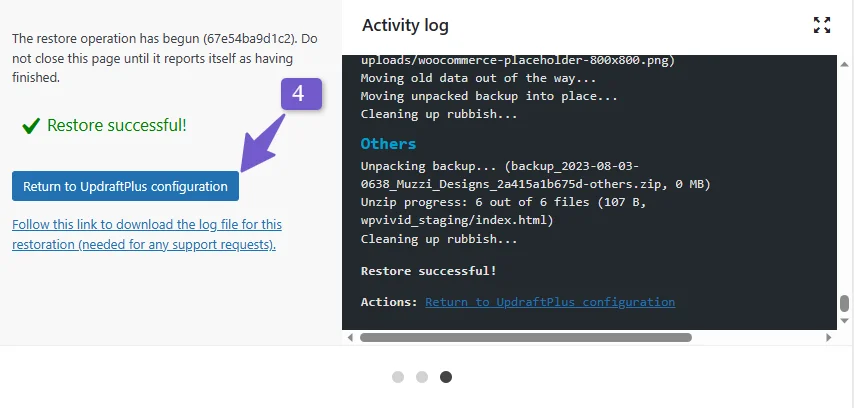This screenshot has width=854, height=408.
Task: Click the 'Actions:' label in log
Action: 389,302
